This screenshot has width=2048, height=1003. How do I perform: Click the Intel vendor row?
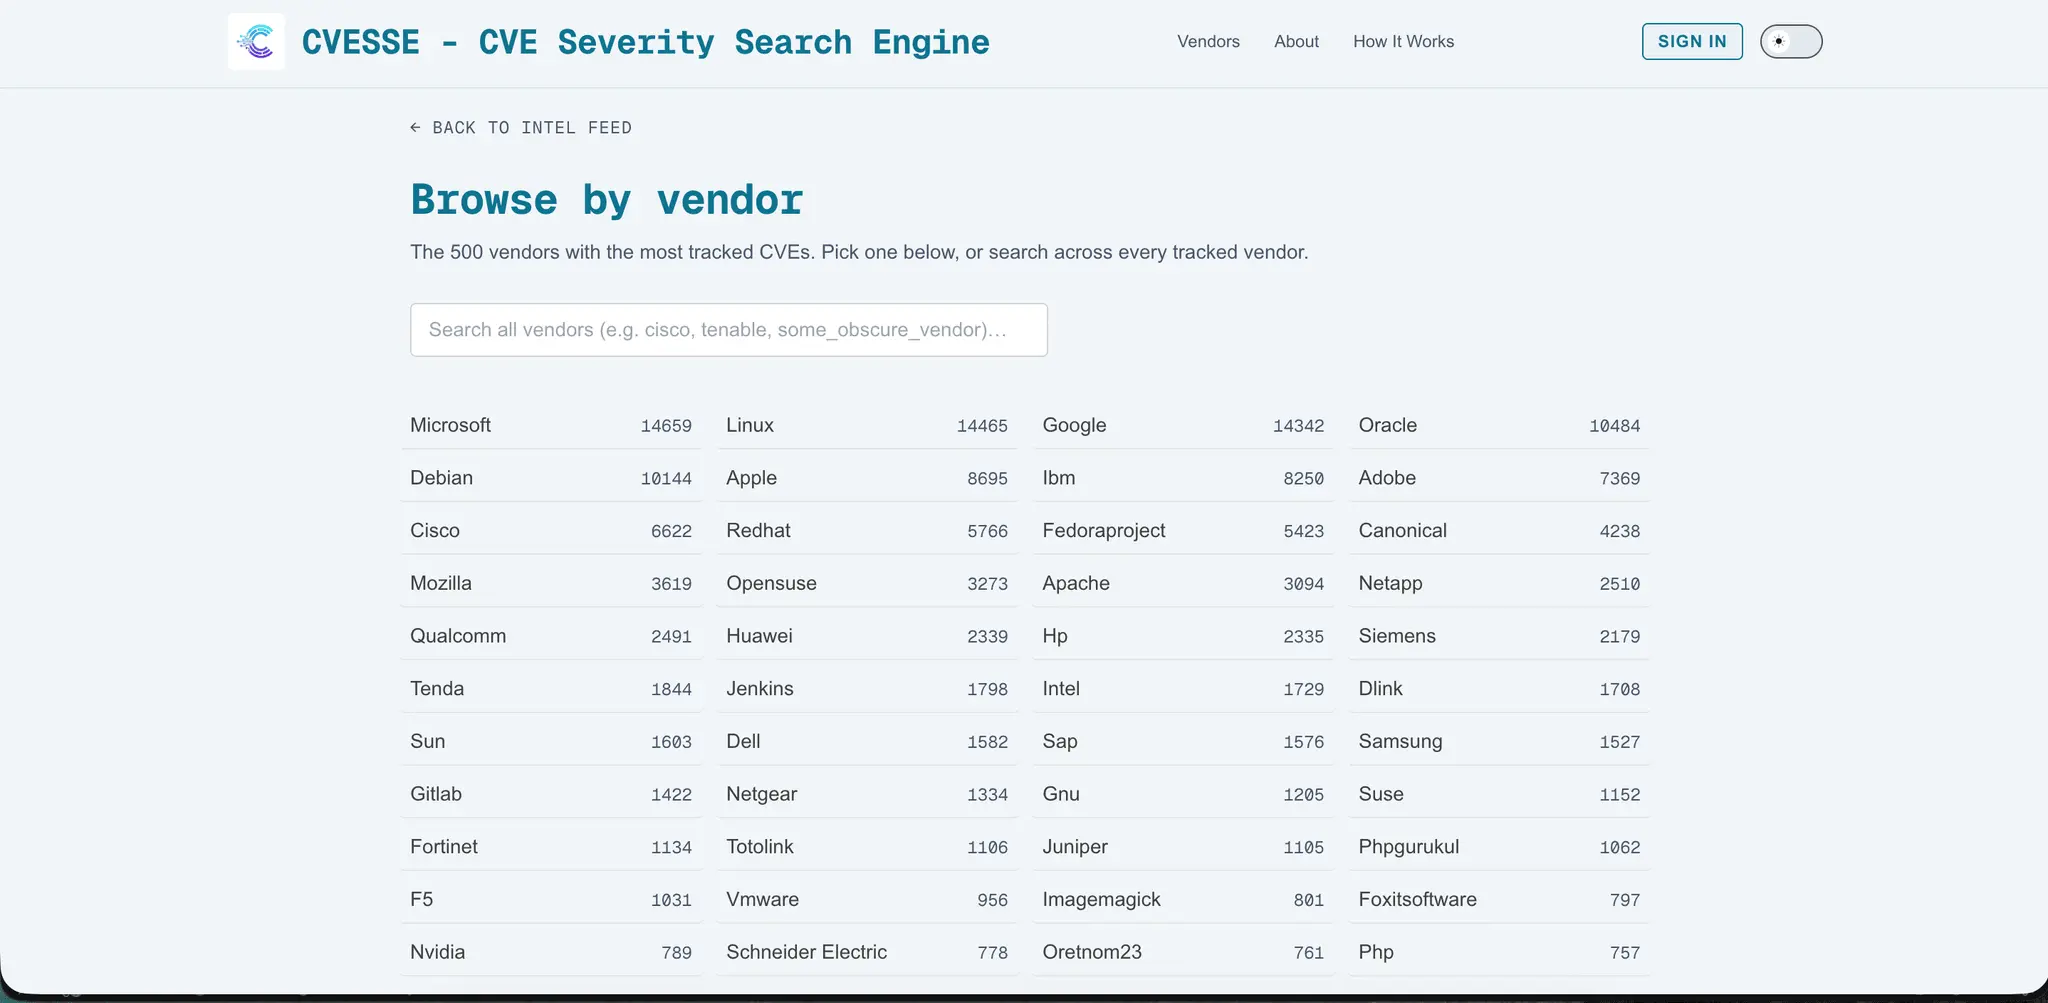point(1183,689)
